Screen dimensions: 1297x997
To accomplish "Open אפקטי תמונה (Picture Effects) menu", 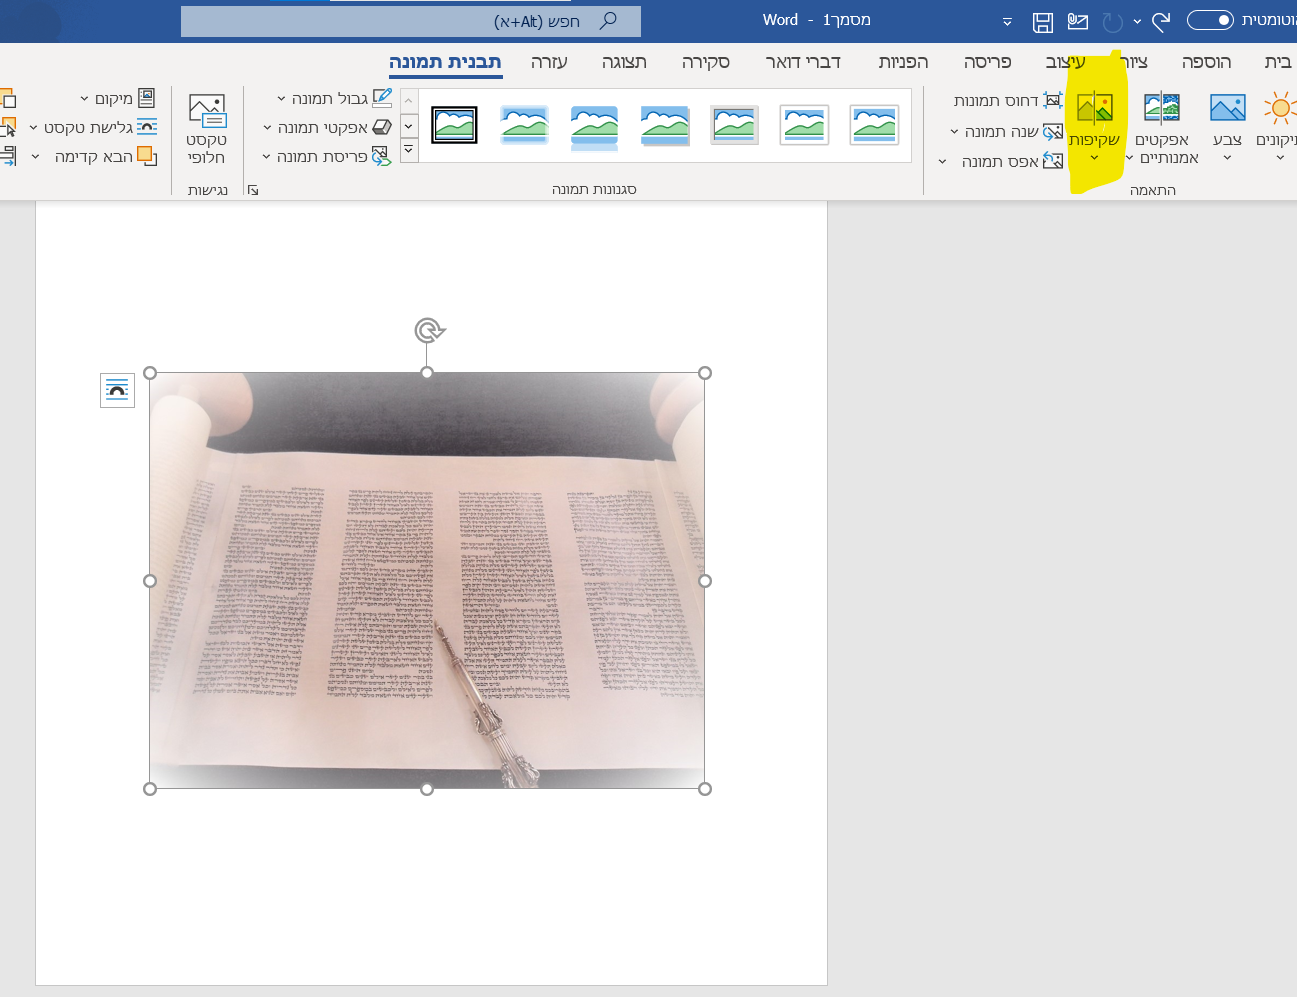I will tap(327, 128).
